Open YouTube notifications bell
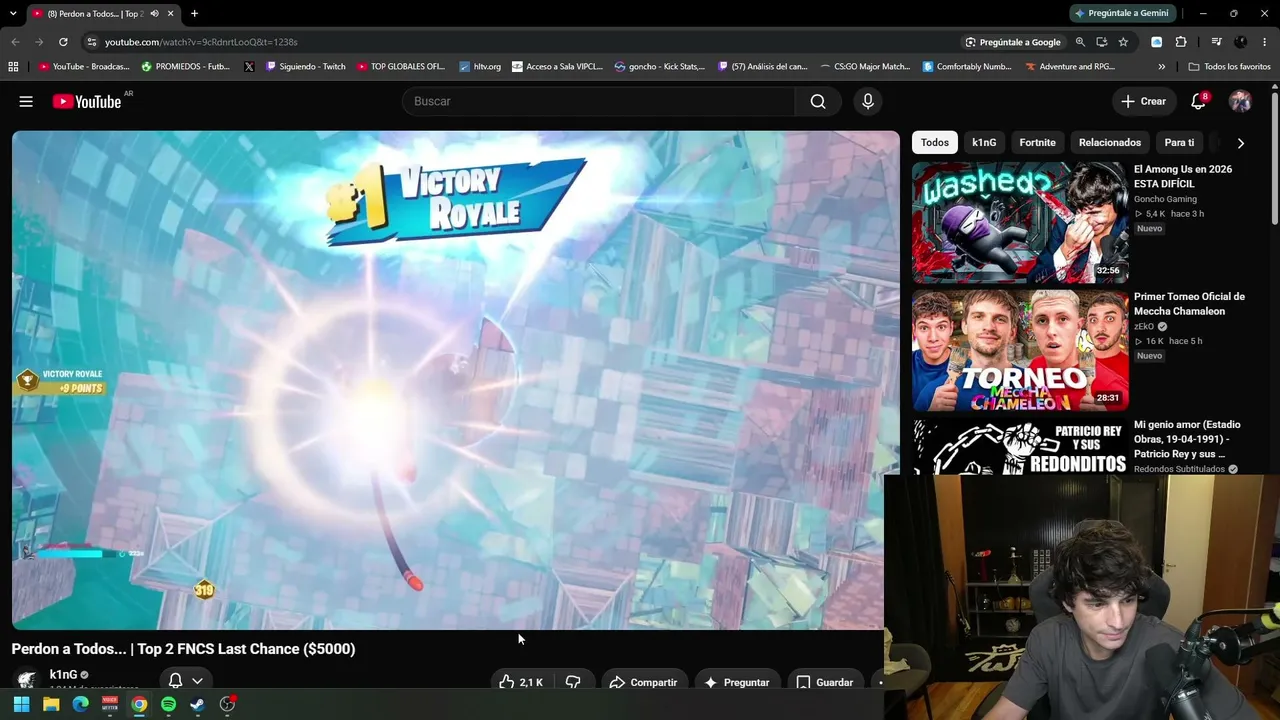Screen dimensions: 1280x720 [x=1198, y=101]
